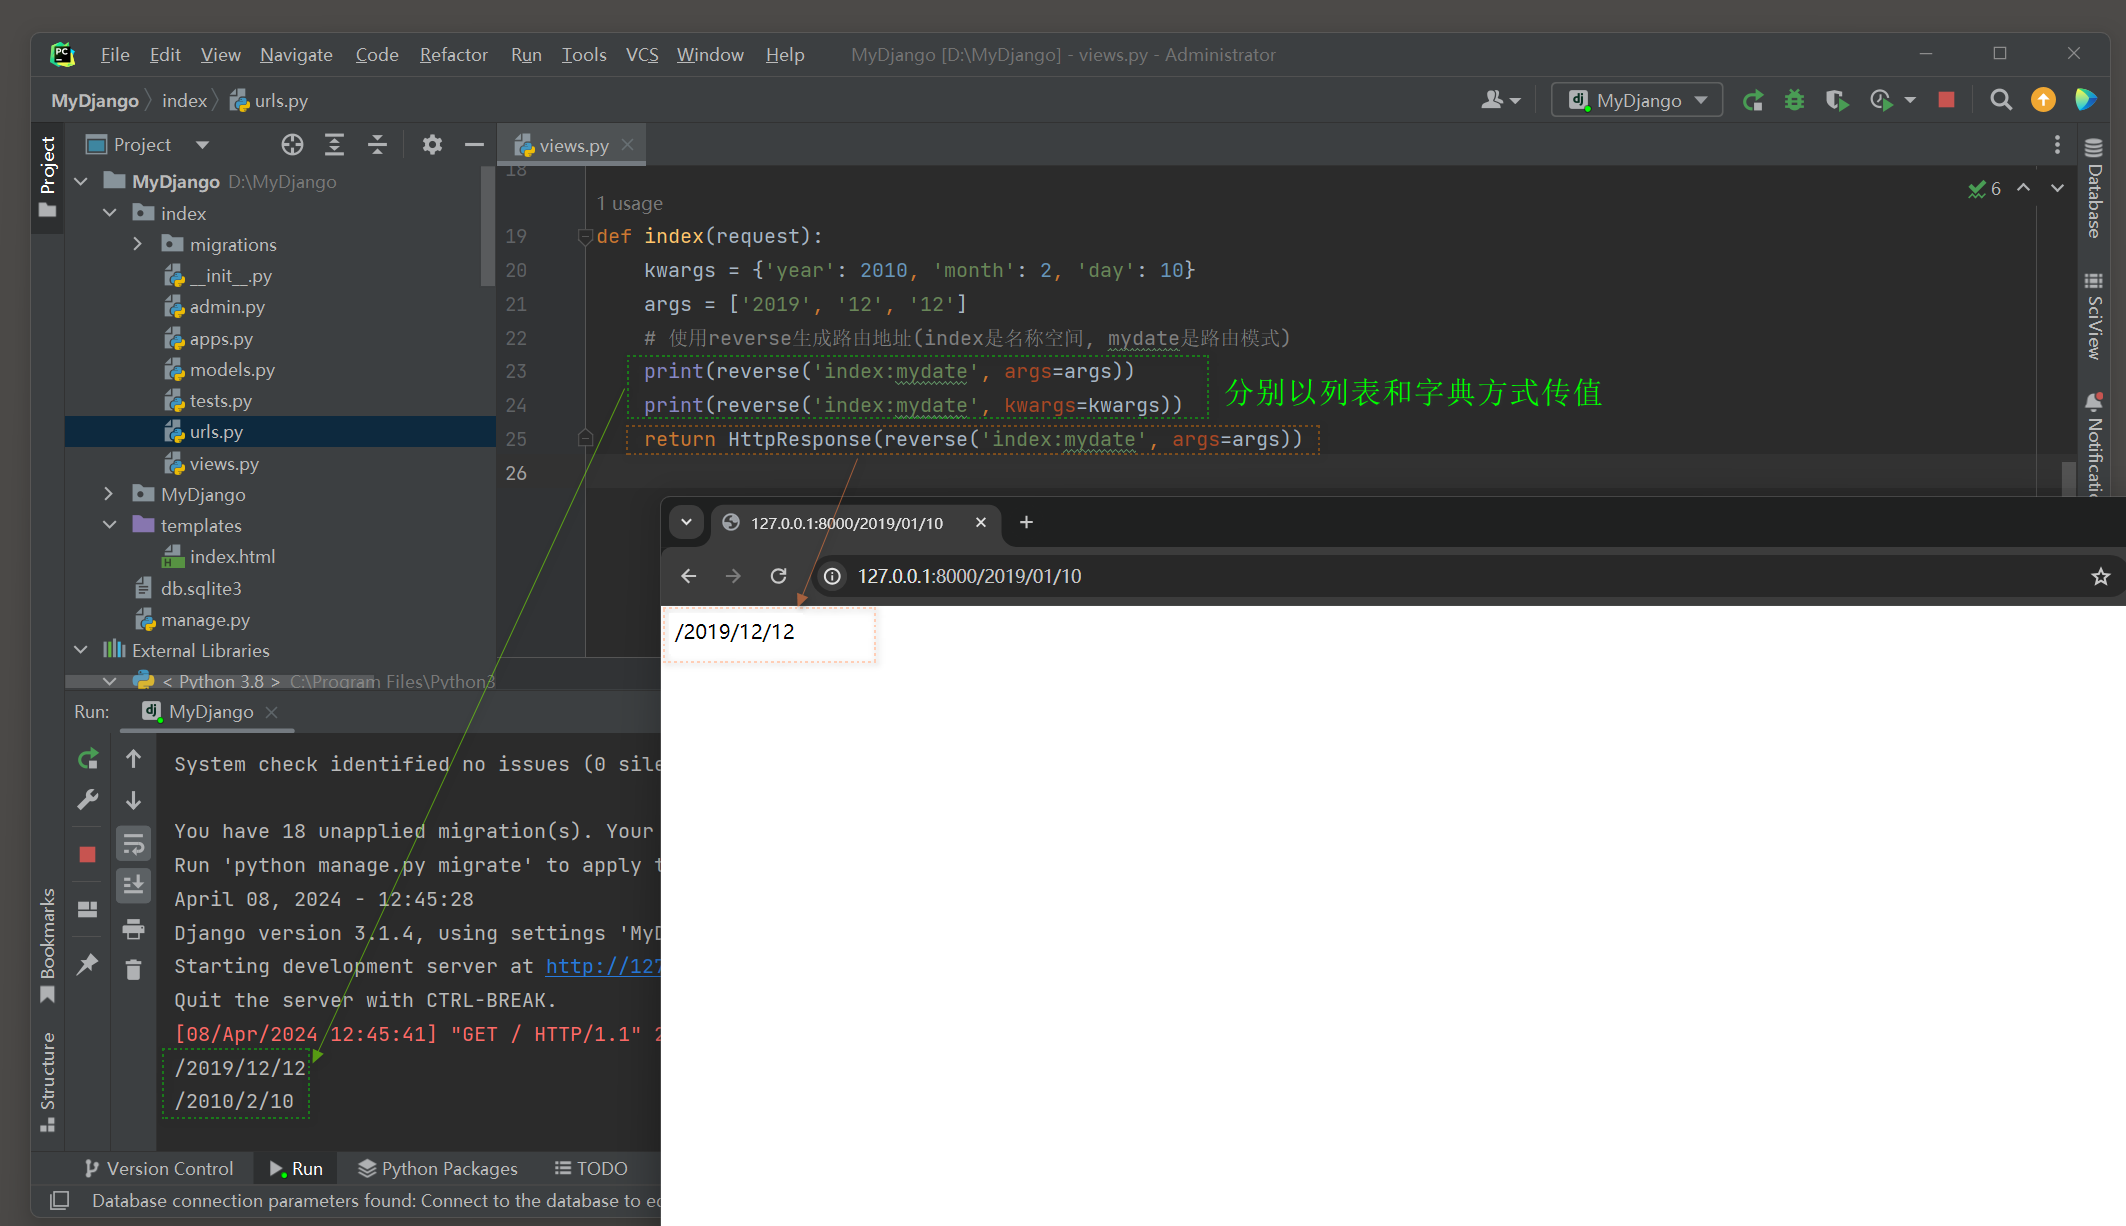
Task: Click the orange update arrow icon
Action: pos(2043,100)
